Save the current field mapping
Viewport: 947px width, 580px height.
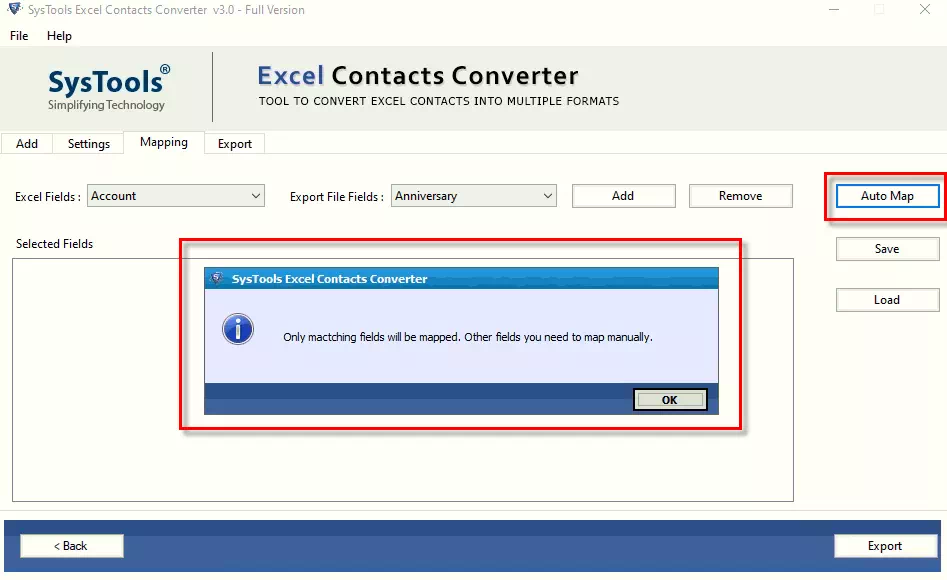pos(887,249)
